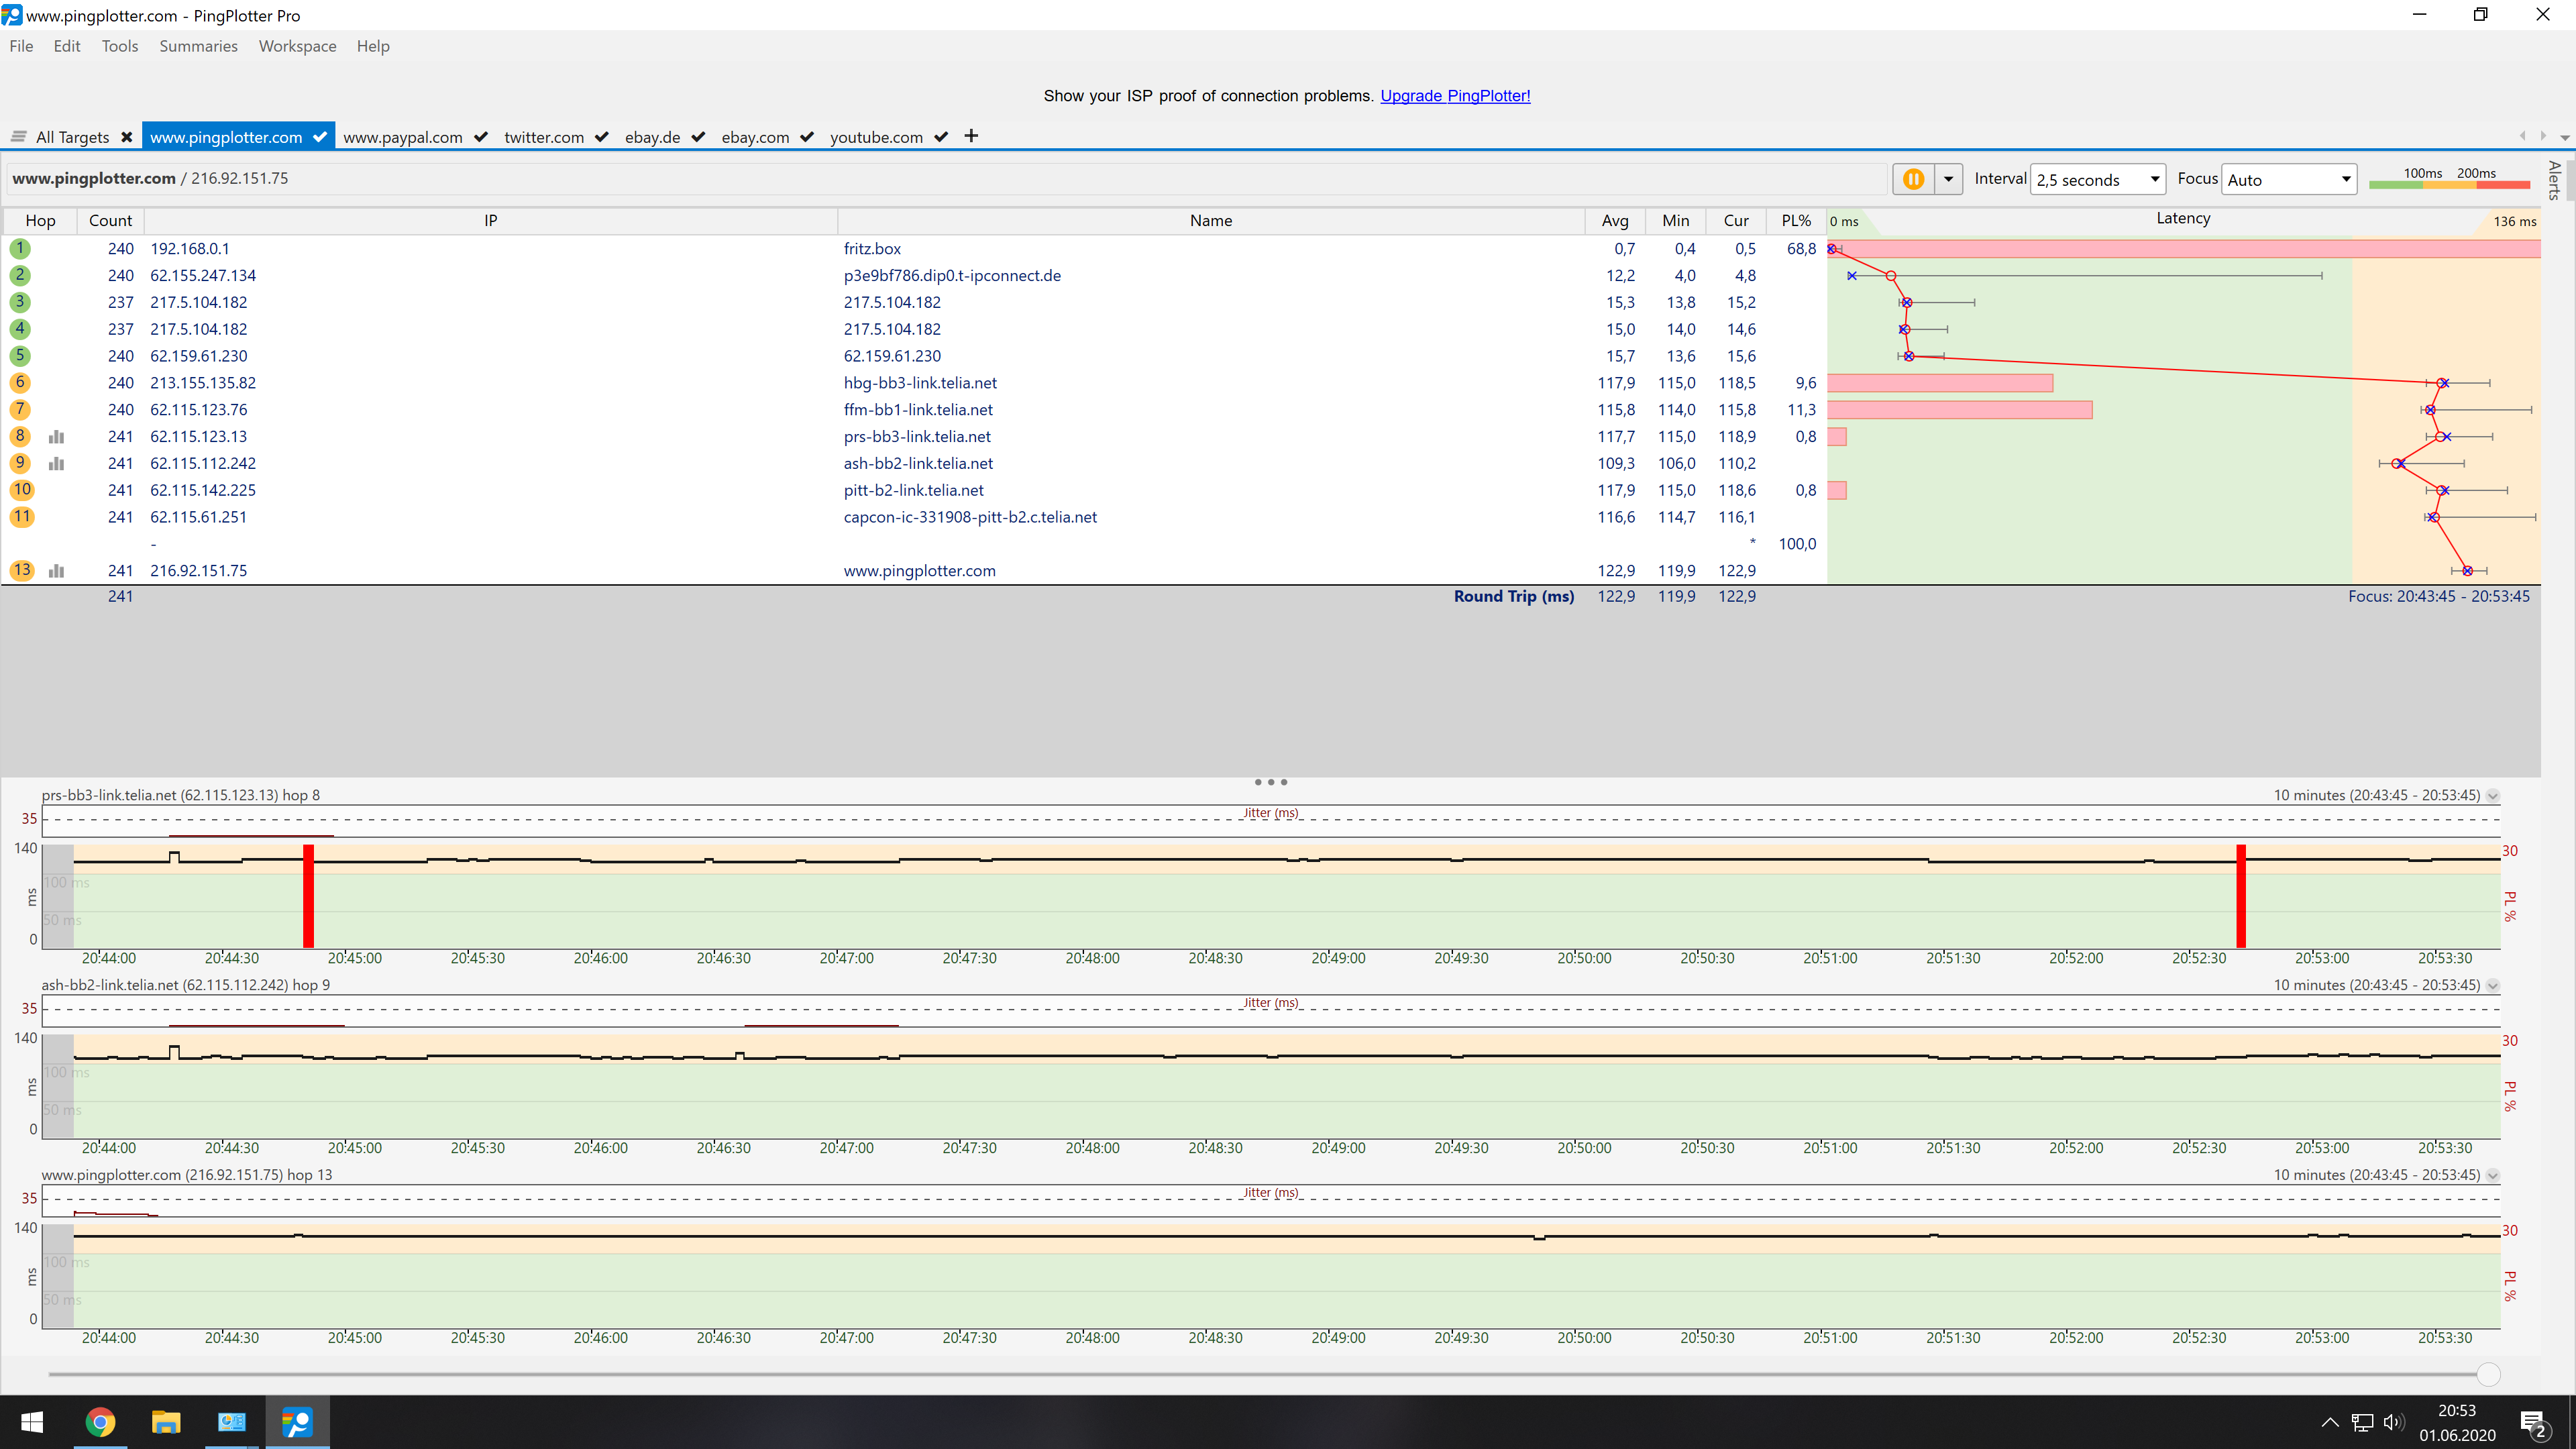The image size is (2576, 1449).
Task: Select the hbg-bb3-link.telia.net hop name
Action: 920,383
